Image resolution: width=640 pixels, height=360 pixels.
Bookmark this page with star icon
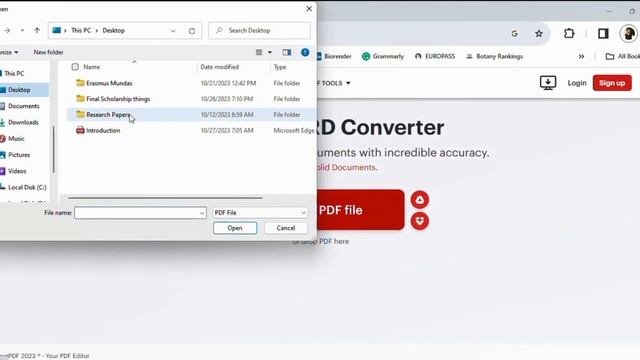tap(539, 33)
